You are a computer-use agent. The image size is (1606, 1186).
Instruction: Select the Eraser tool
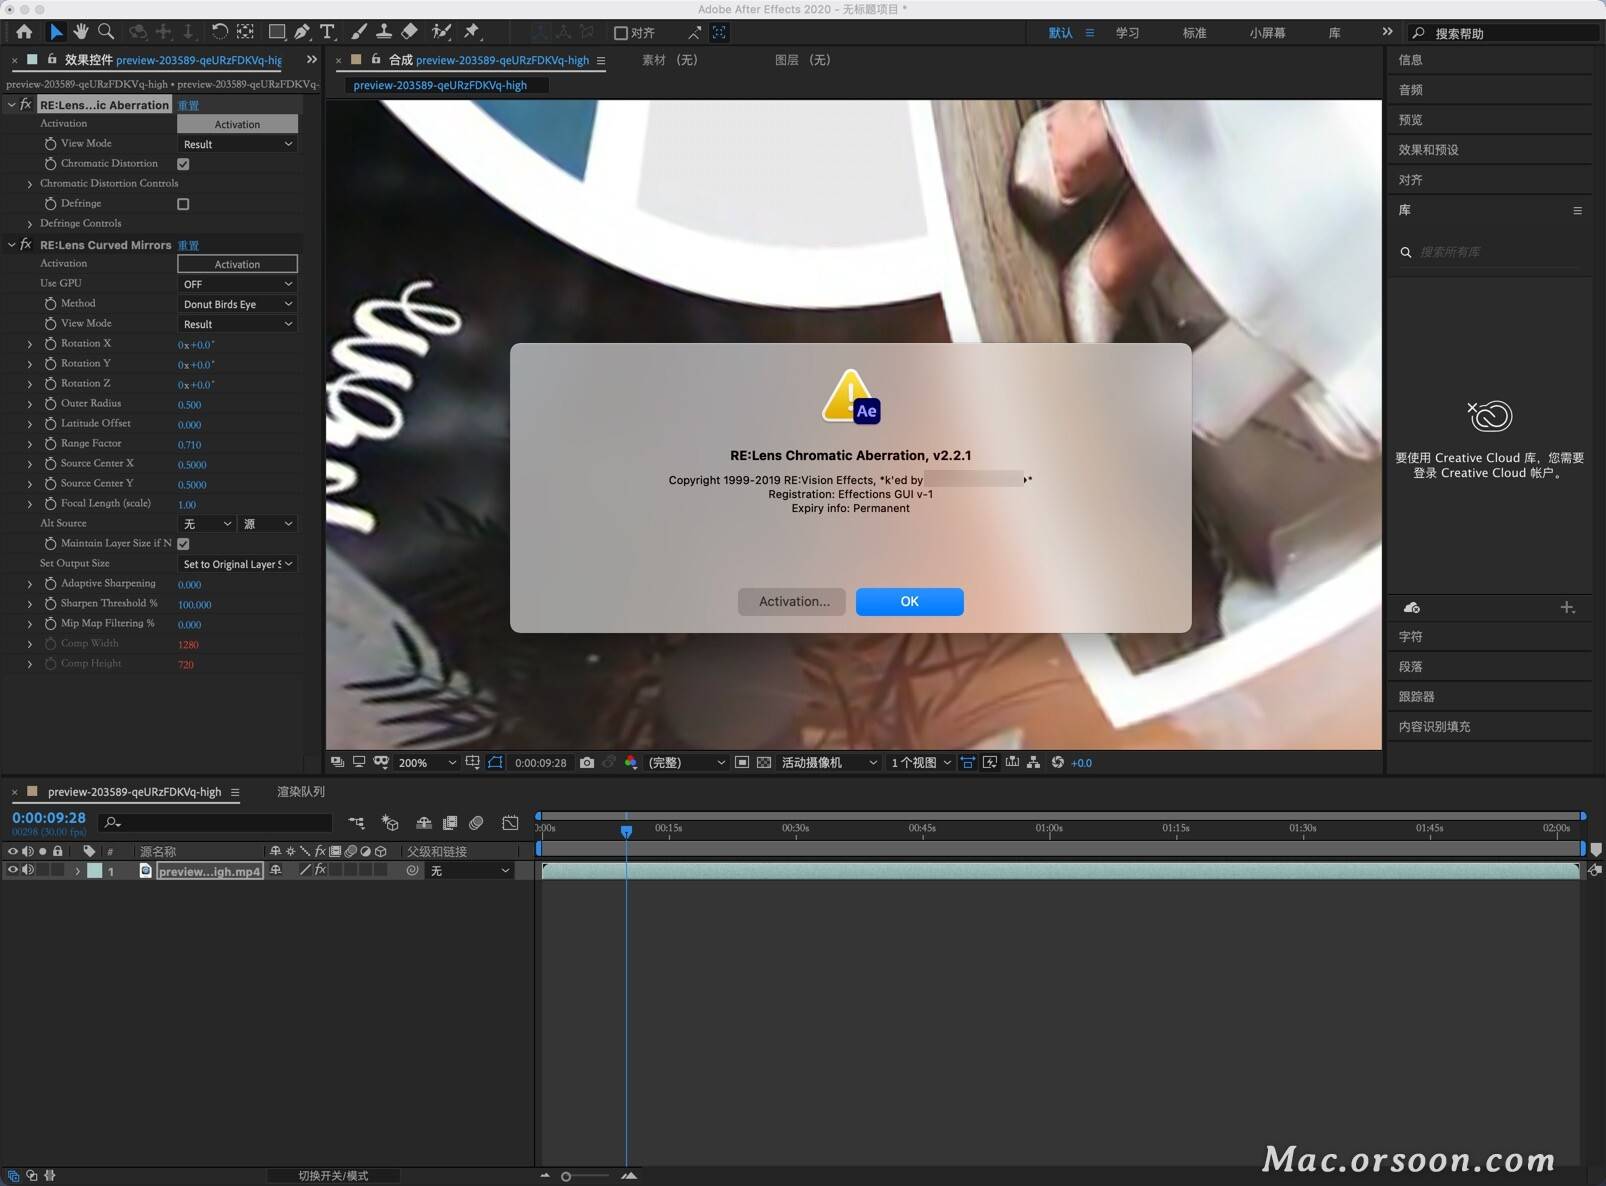pos(409,32)
